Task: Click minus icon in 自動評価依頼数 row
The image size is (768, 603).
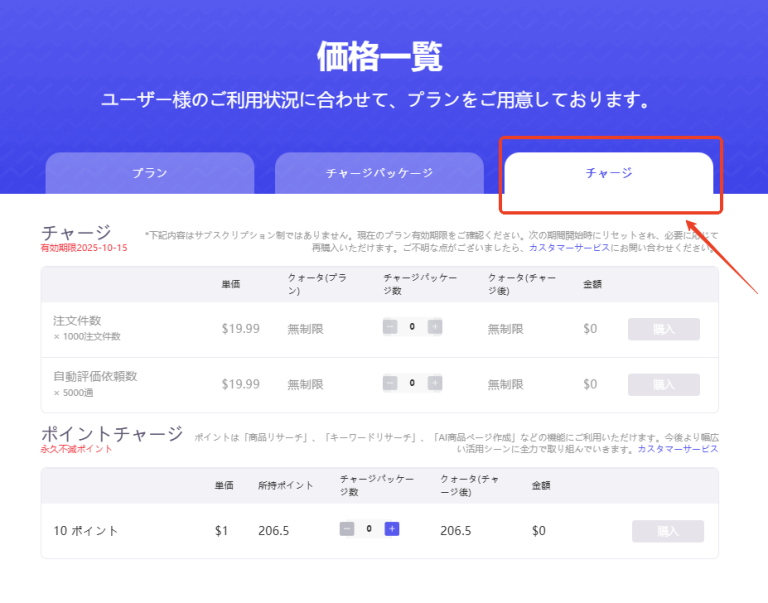Action: point(390,383)
